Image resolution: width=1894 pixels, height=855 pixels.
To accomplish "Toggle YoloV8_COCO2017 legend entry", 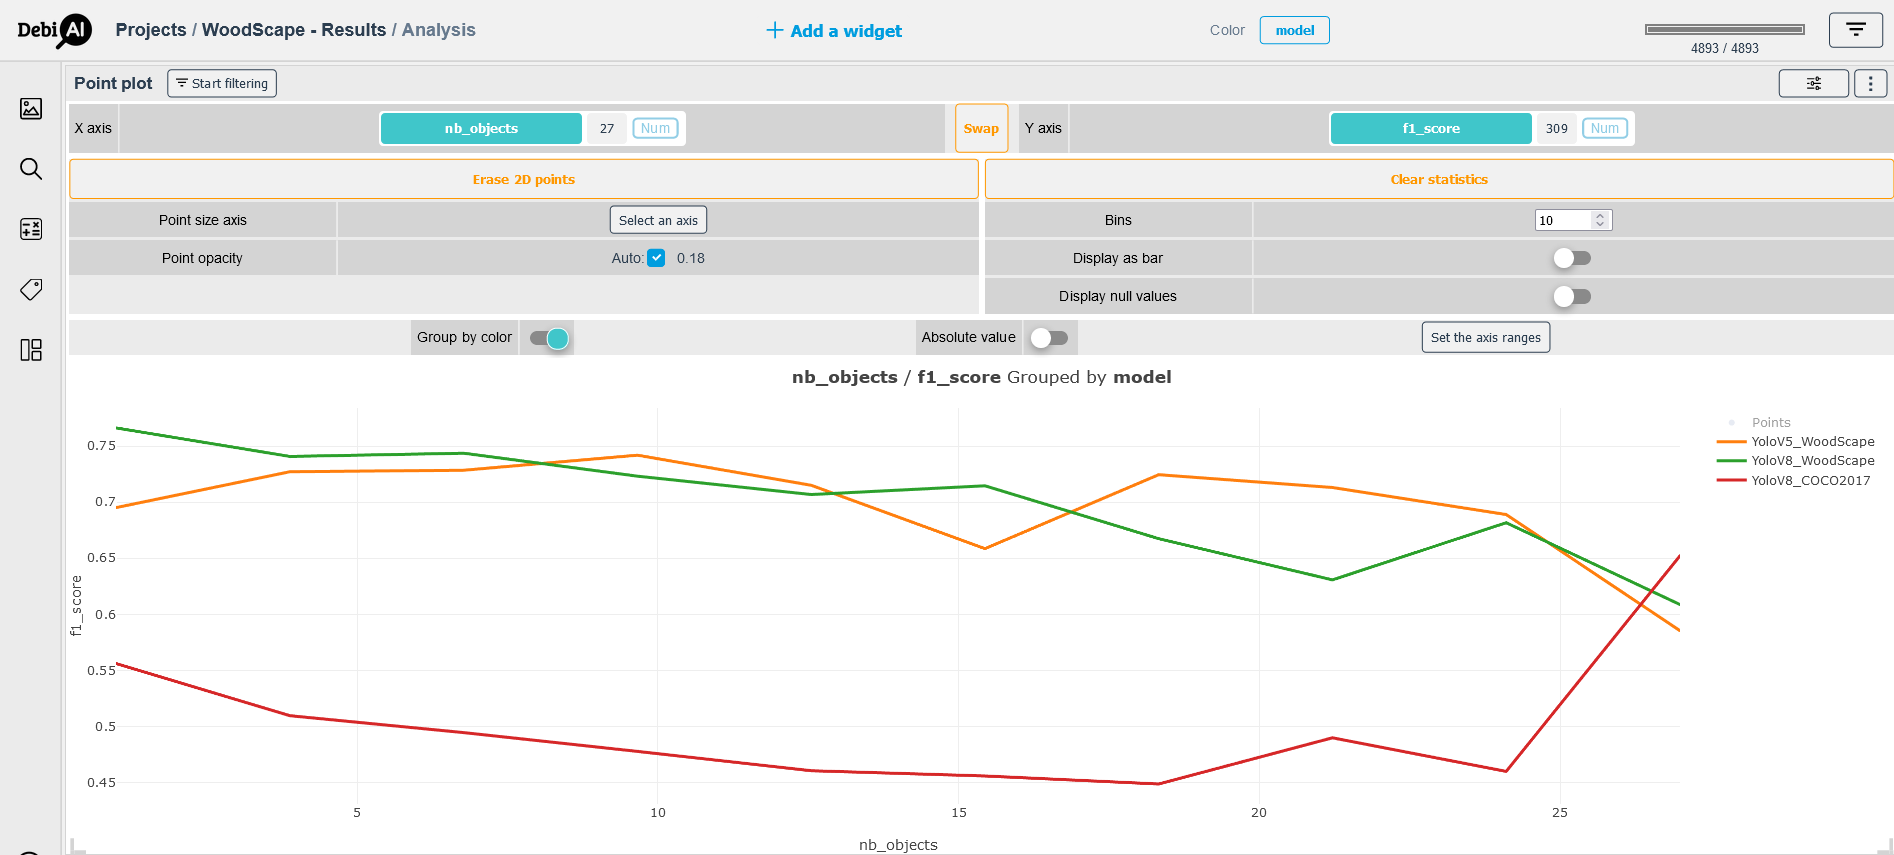I will (x=1794, y=480).
